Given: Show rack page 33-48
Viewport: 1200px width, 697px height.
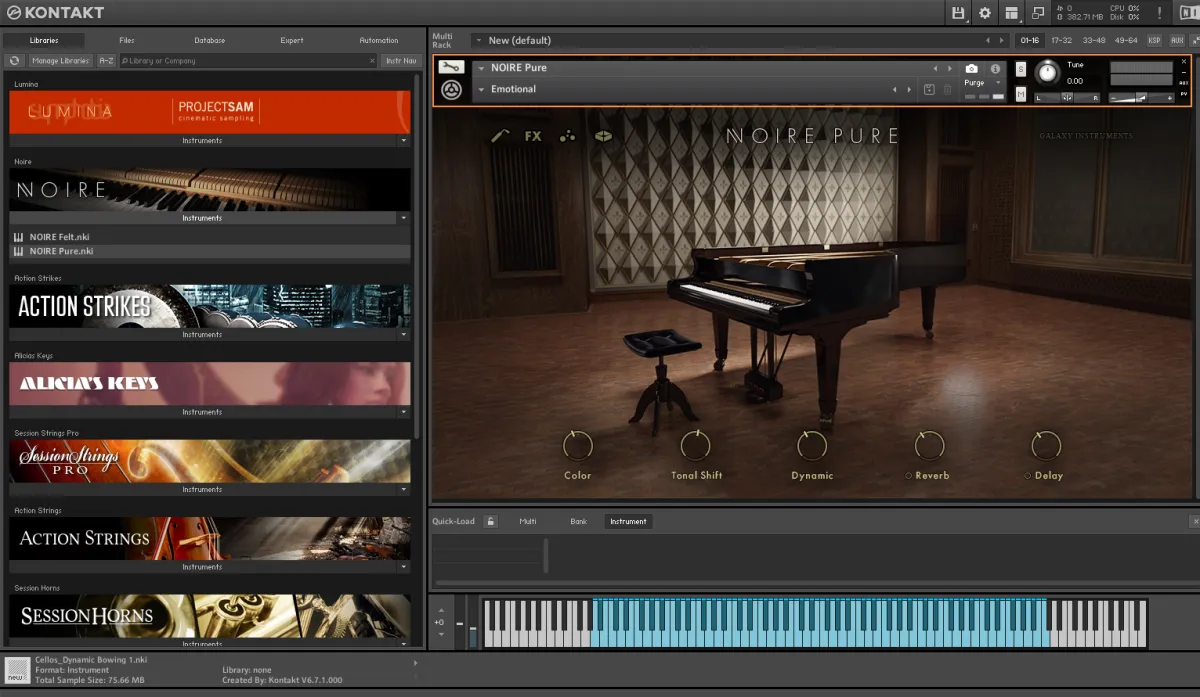Looking at the screenshot, I should tap(1094, 40).
